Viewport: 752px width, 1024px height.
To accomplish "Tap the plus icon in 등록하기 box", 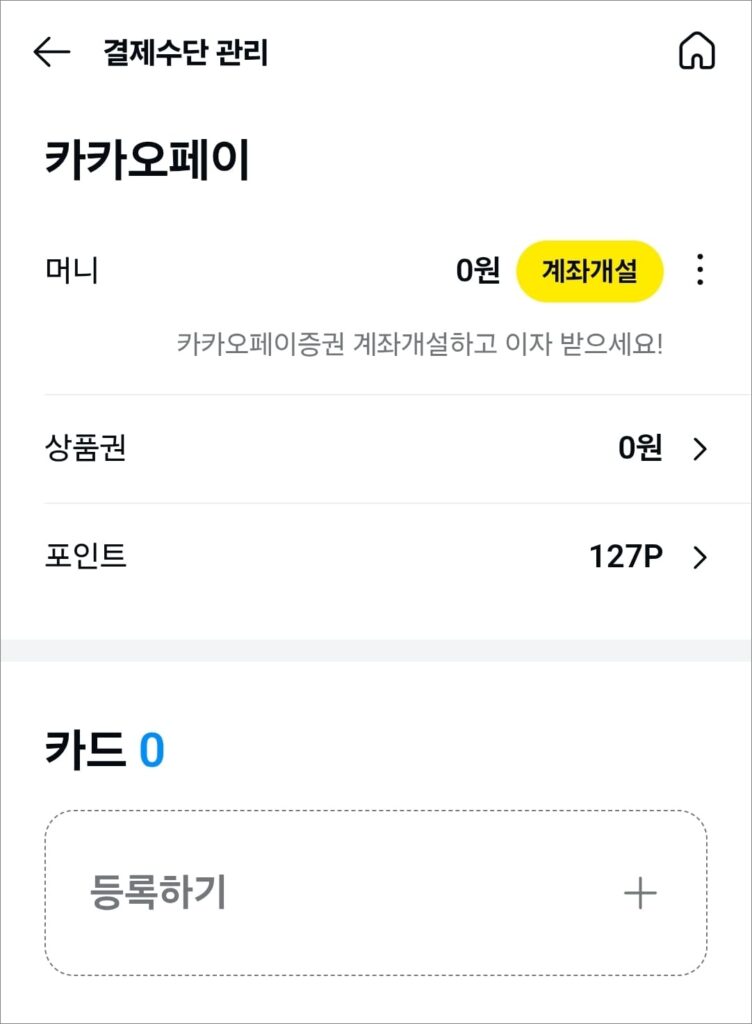I will click(640, 893).
